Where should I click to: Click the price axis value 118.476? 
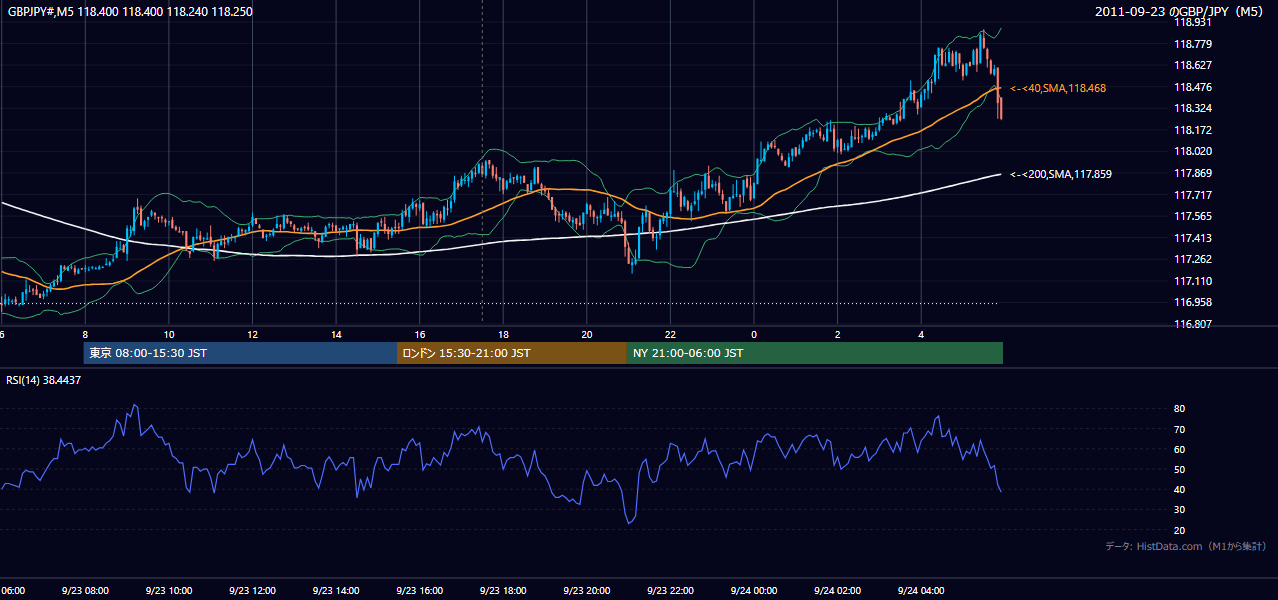(1194, 87)
